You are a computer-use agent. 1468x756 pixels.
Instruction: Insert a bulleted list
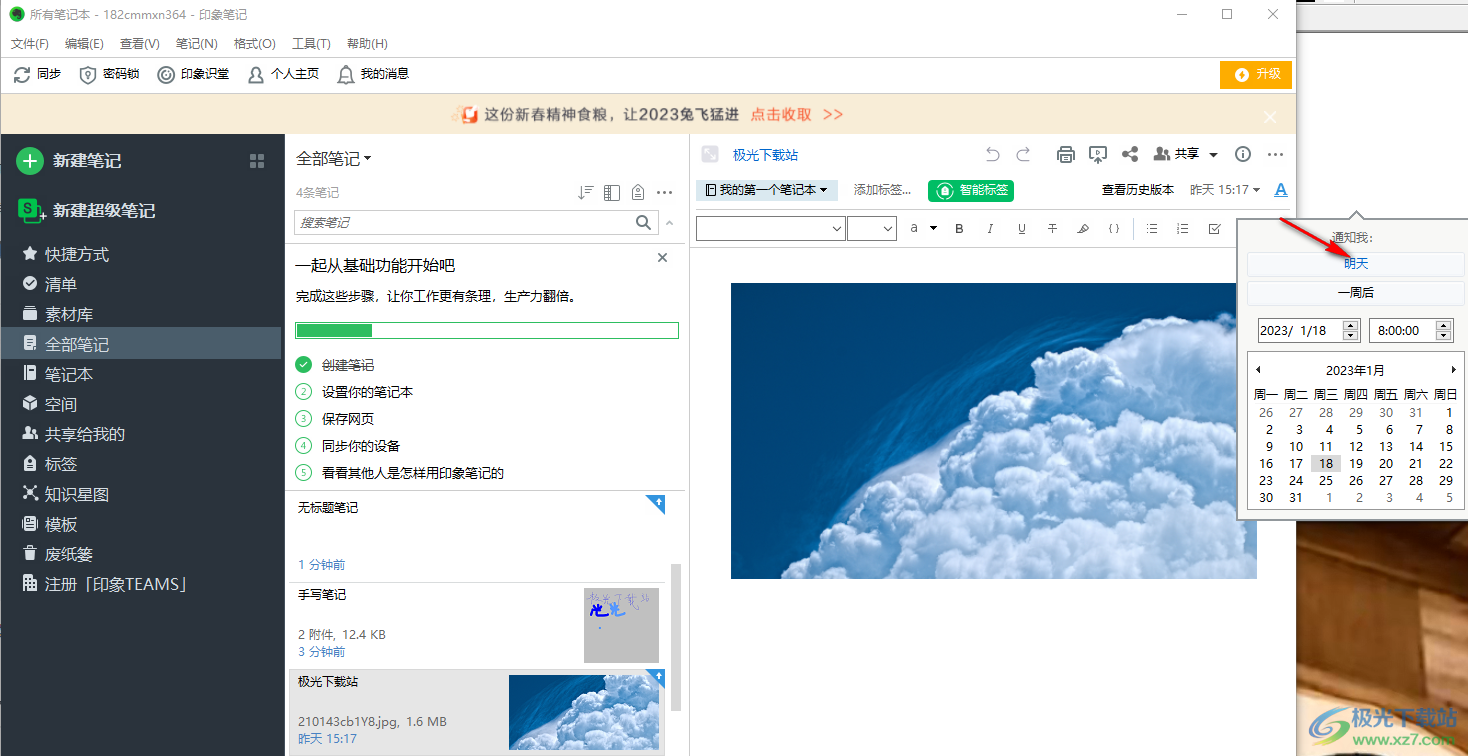pos(1152,229)
